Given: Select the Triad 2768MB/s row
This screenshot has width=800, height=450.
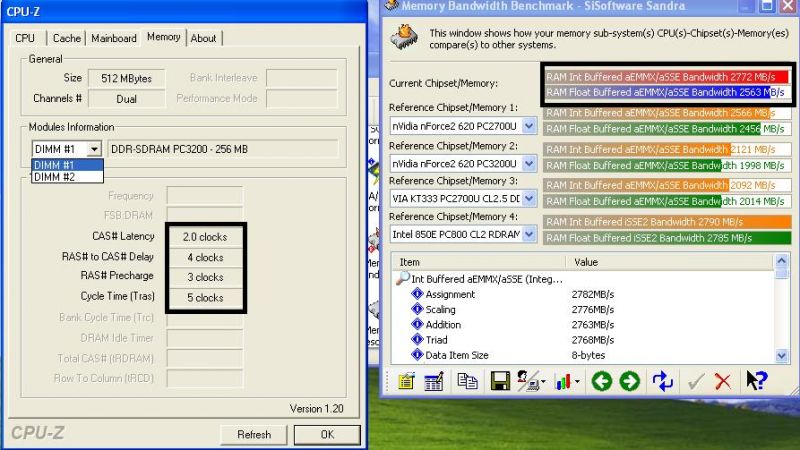Looking at the screenshot, I should click(x=582, y=340).
